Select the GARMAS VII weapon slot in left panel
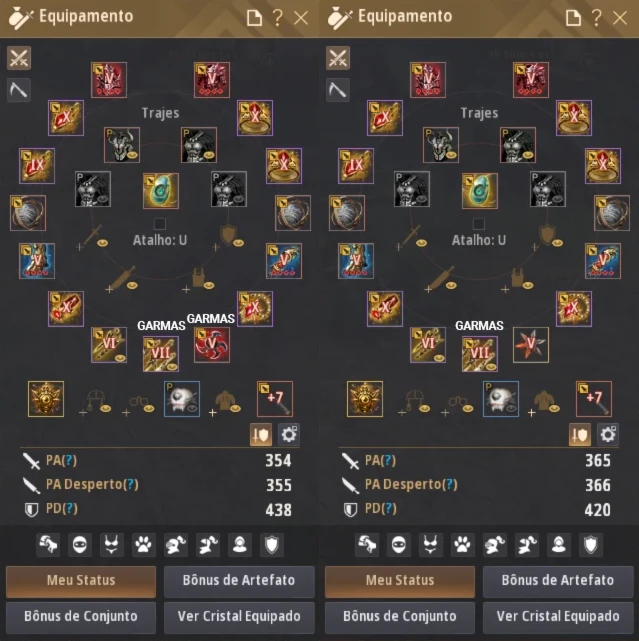The height and width of the screenshot is (641, 639). pos(161,354)
